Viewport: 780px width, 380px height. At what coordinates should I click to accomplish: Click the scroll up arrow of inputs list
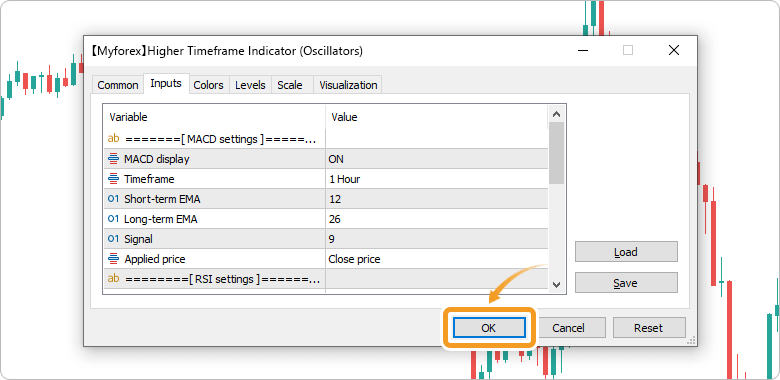point(557,114)
